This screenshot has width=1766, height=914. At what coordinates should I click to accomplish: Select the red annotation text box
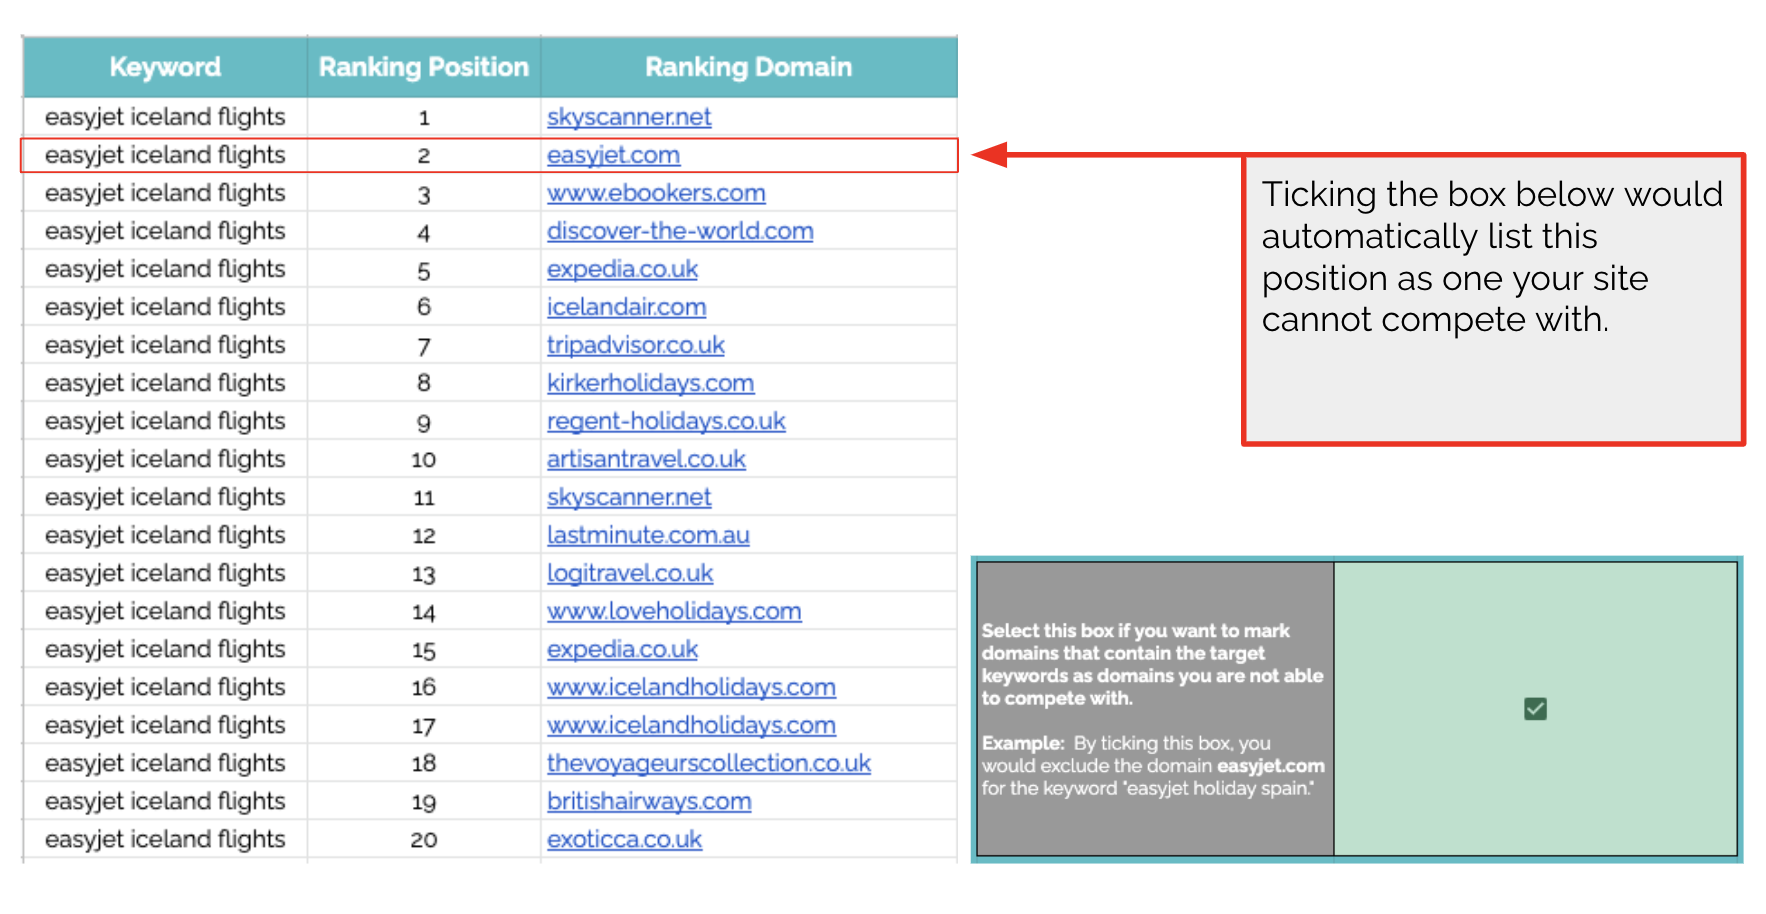pyautogui.click(x=1492, y=299)
